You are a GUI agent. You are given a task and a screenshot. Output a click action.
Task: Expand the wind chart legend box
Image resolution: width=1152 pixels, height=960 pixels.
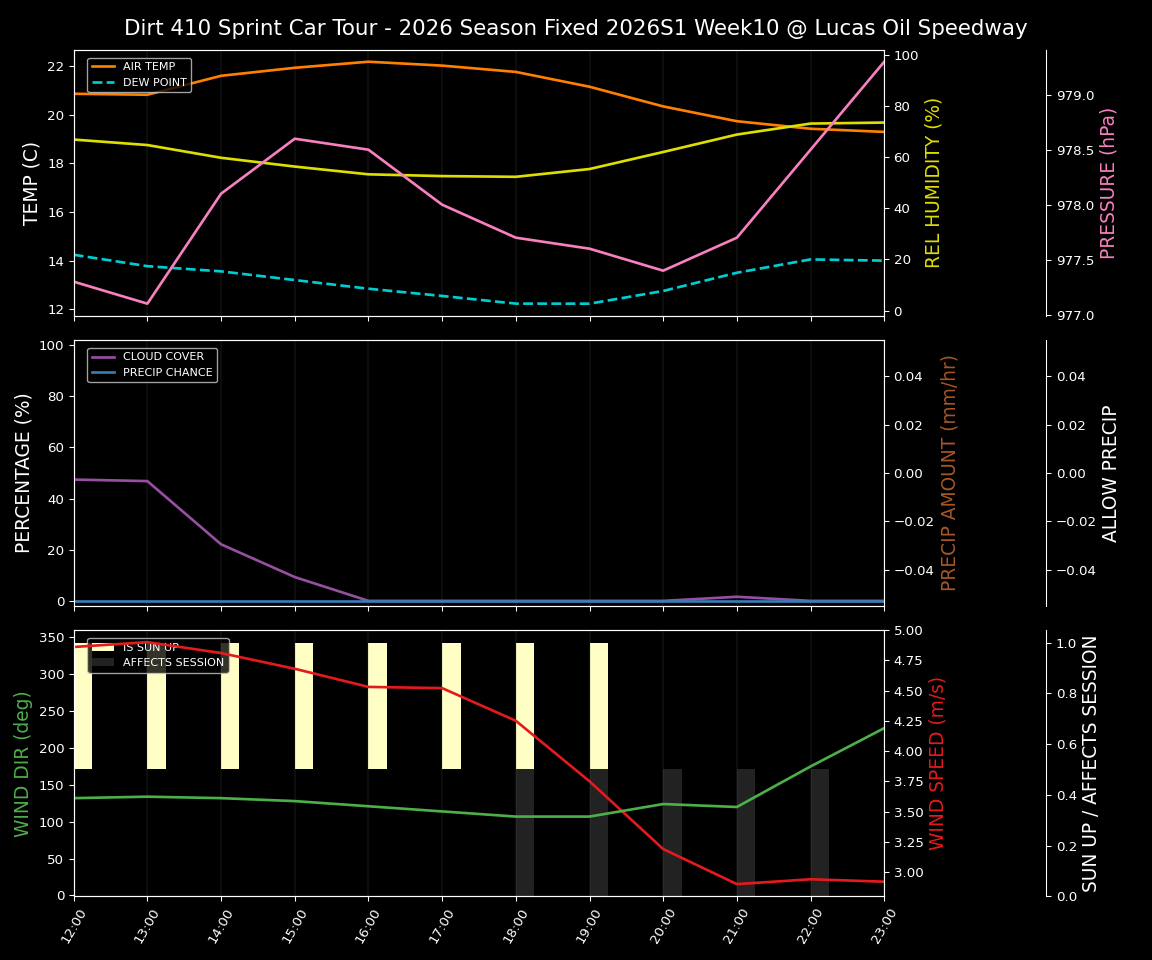point(159,653)
